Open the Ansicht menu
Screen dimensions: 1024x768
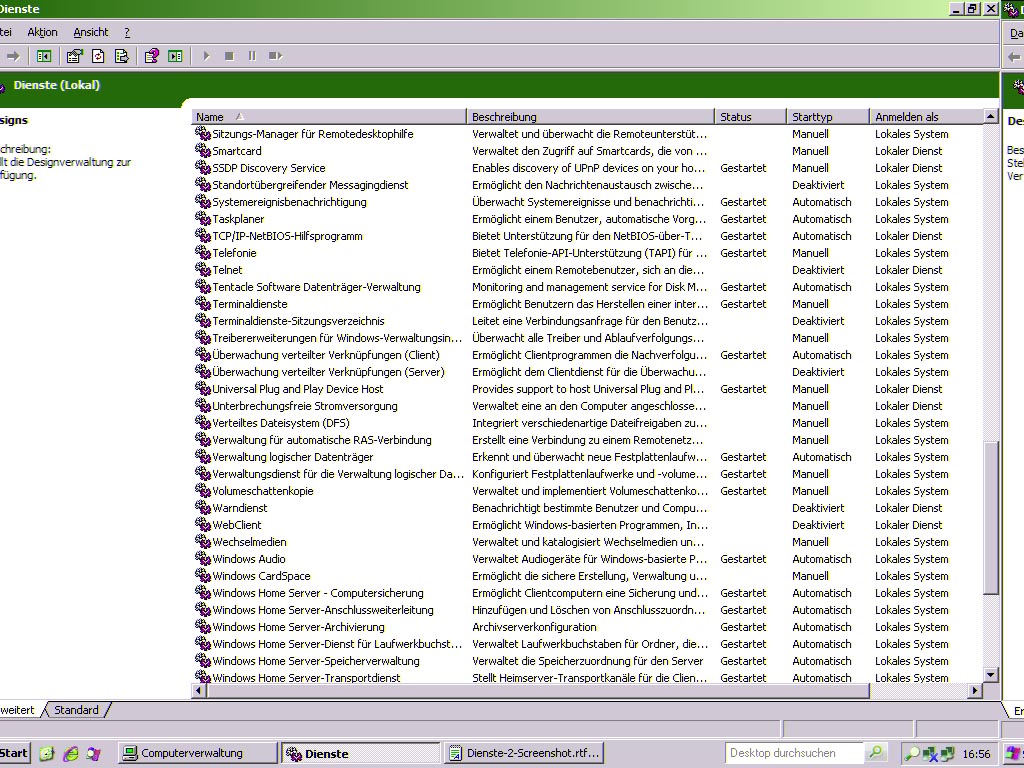[x=91, y=32]
